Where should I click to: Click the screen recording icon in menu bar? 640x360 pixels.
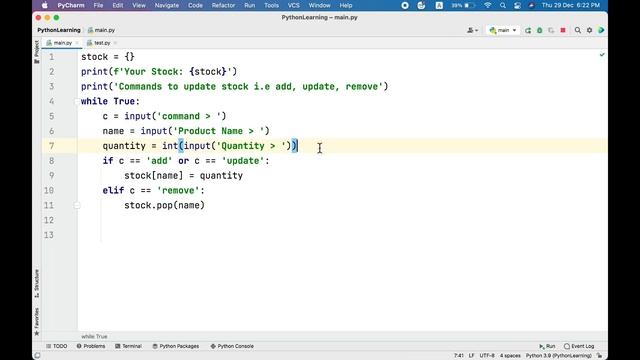(405, 5)
